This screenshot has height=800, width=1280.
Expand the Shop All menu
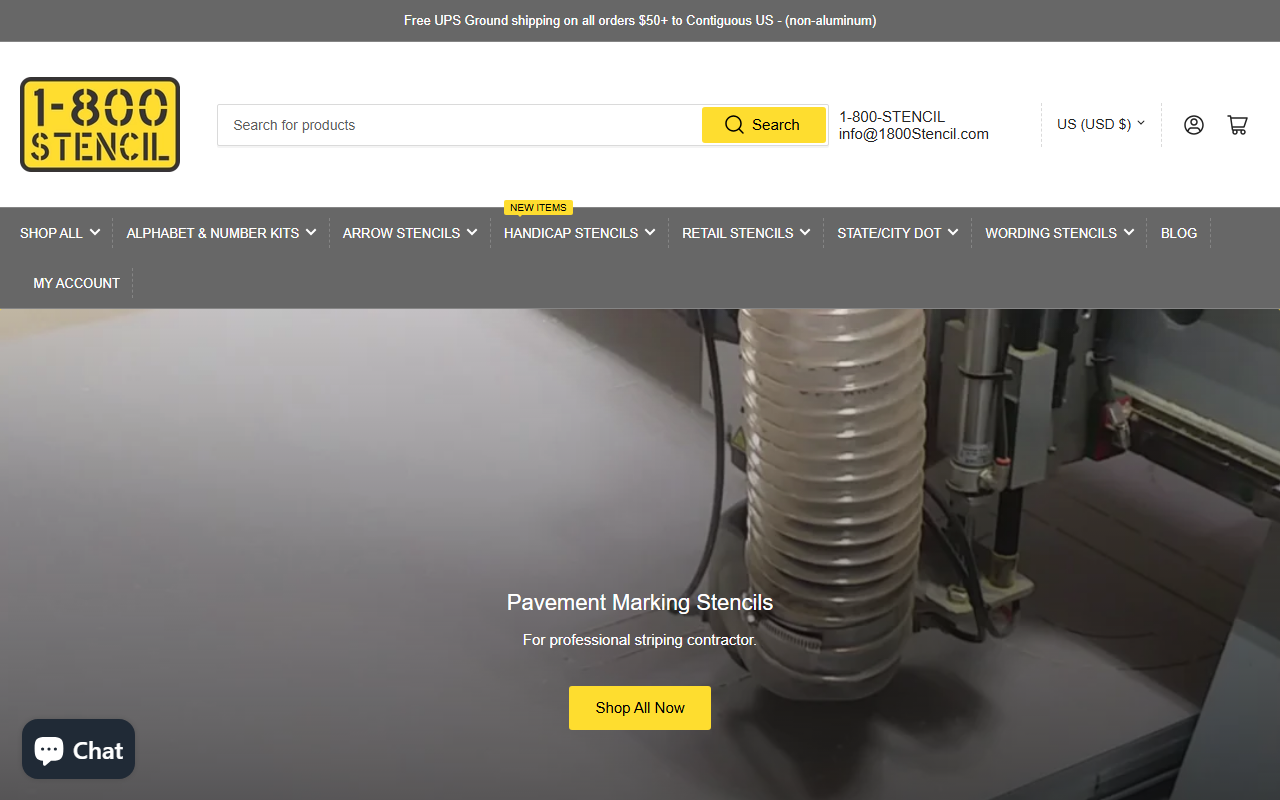pyautogui.click(x=60, y=233)
